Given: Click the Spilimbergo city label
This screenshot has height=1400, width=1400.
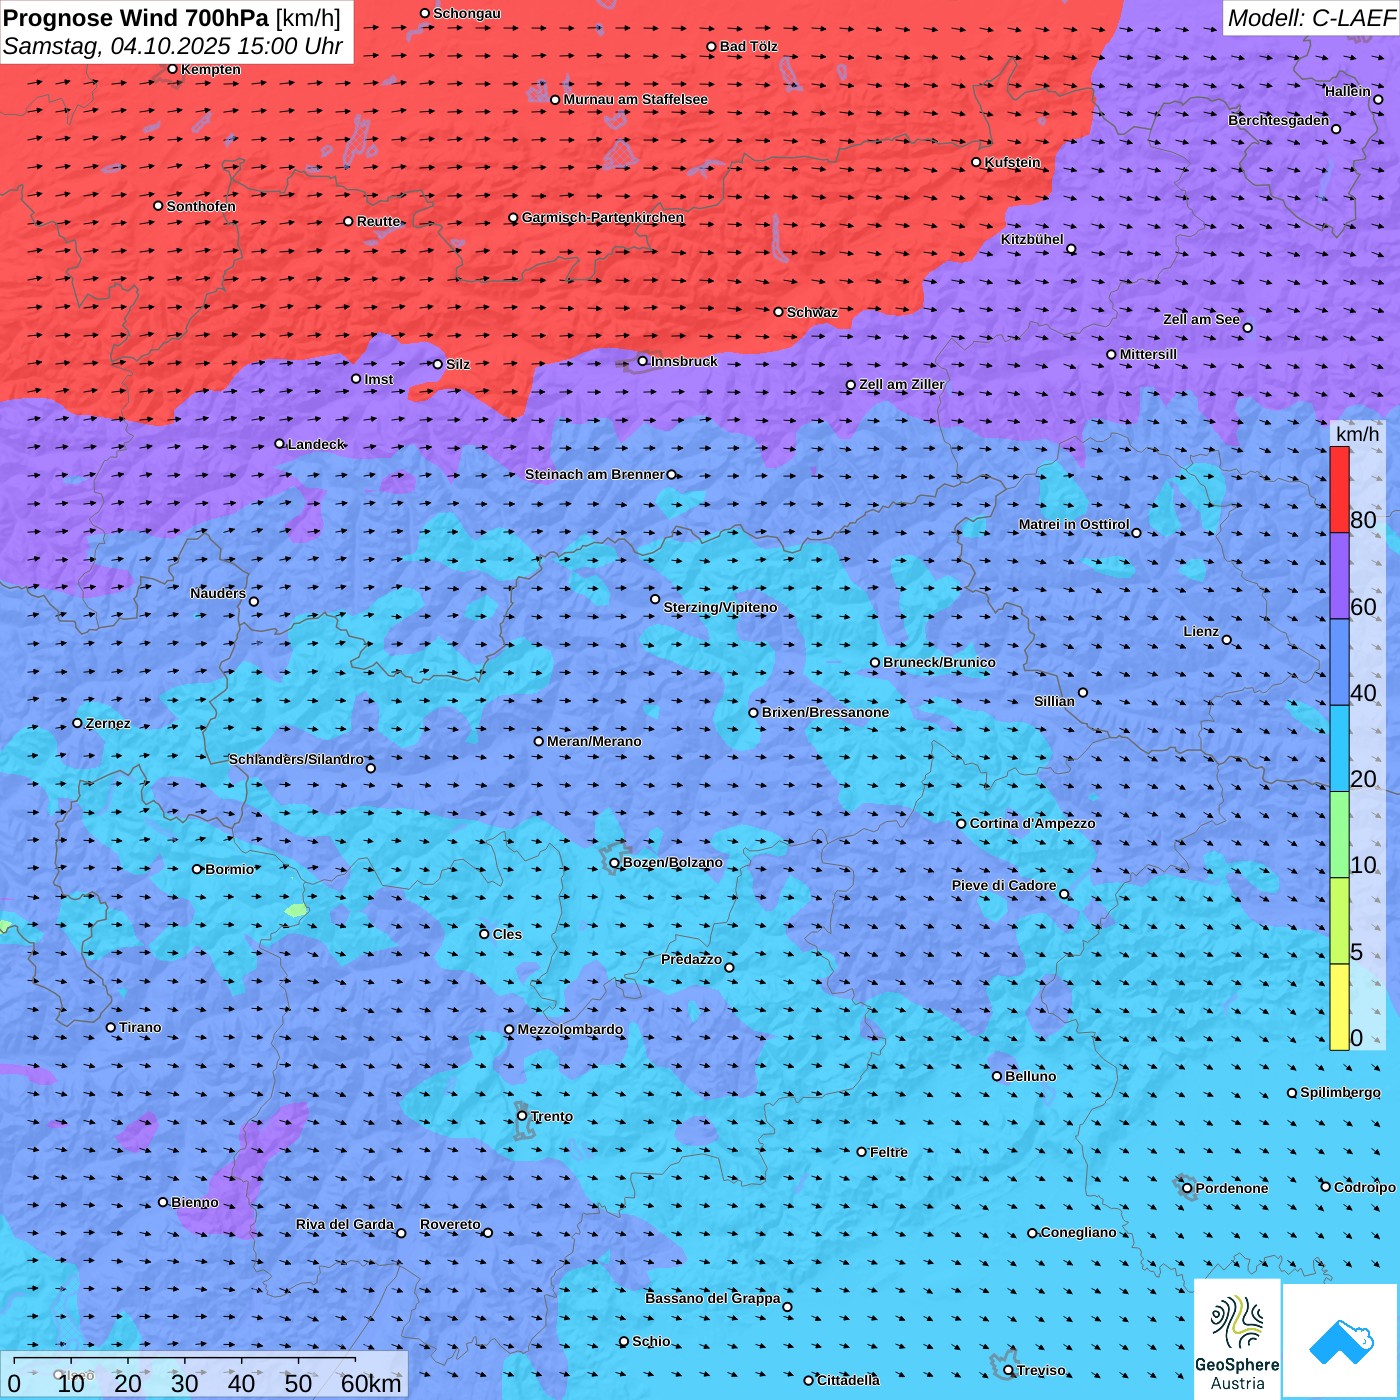Looking at the screenshot, I should [x=1340, y=1092].
